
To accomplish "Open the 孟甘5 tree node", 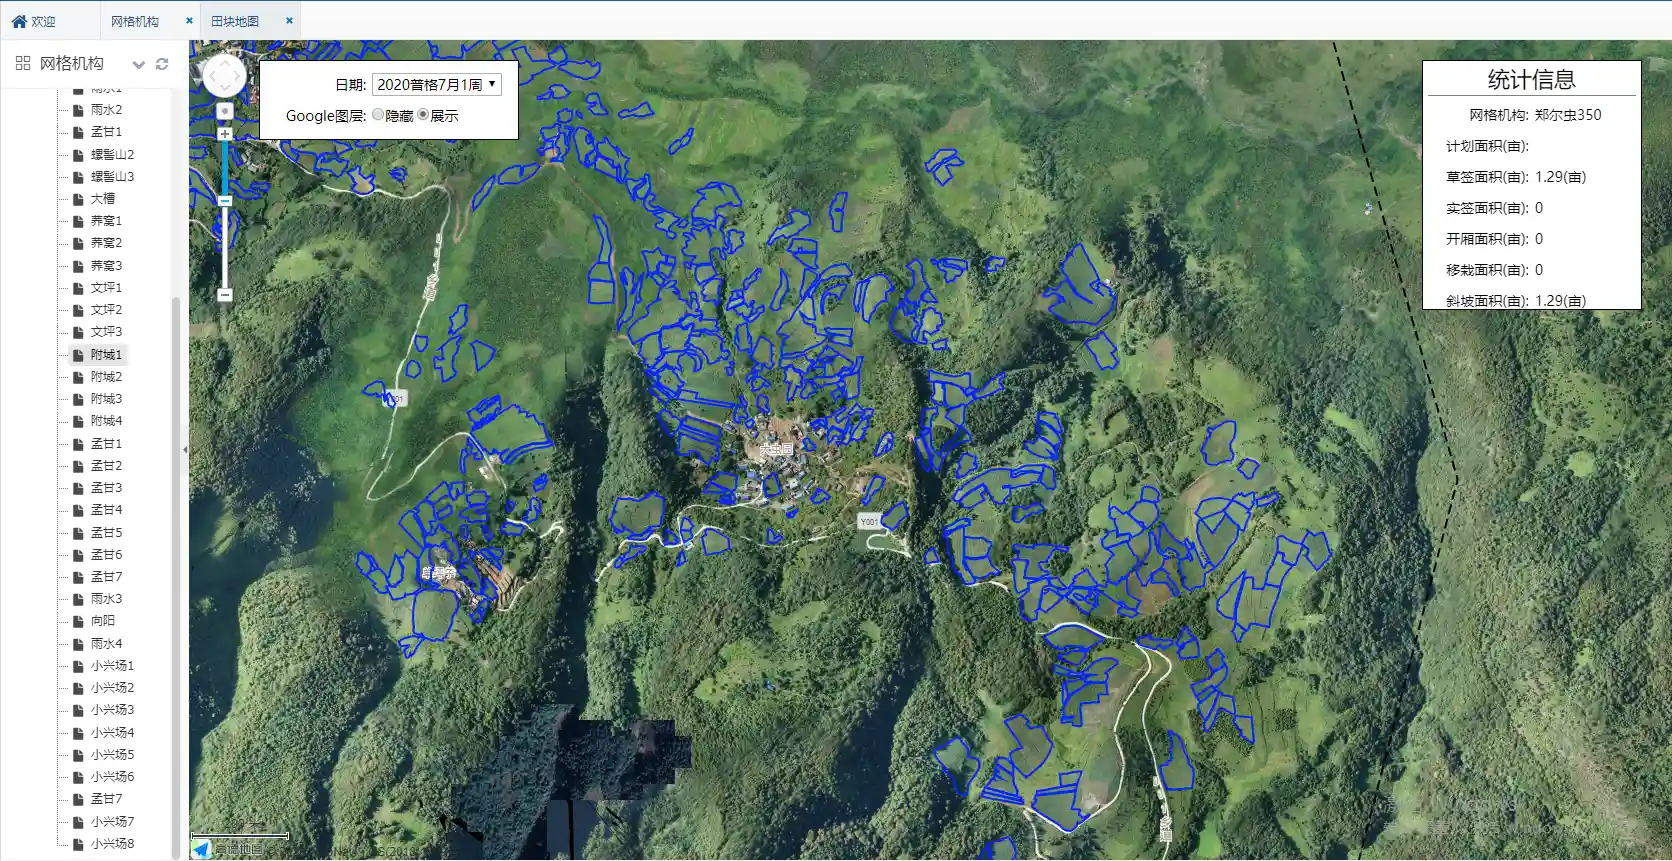I will (x=106, y=533).
